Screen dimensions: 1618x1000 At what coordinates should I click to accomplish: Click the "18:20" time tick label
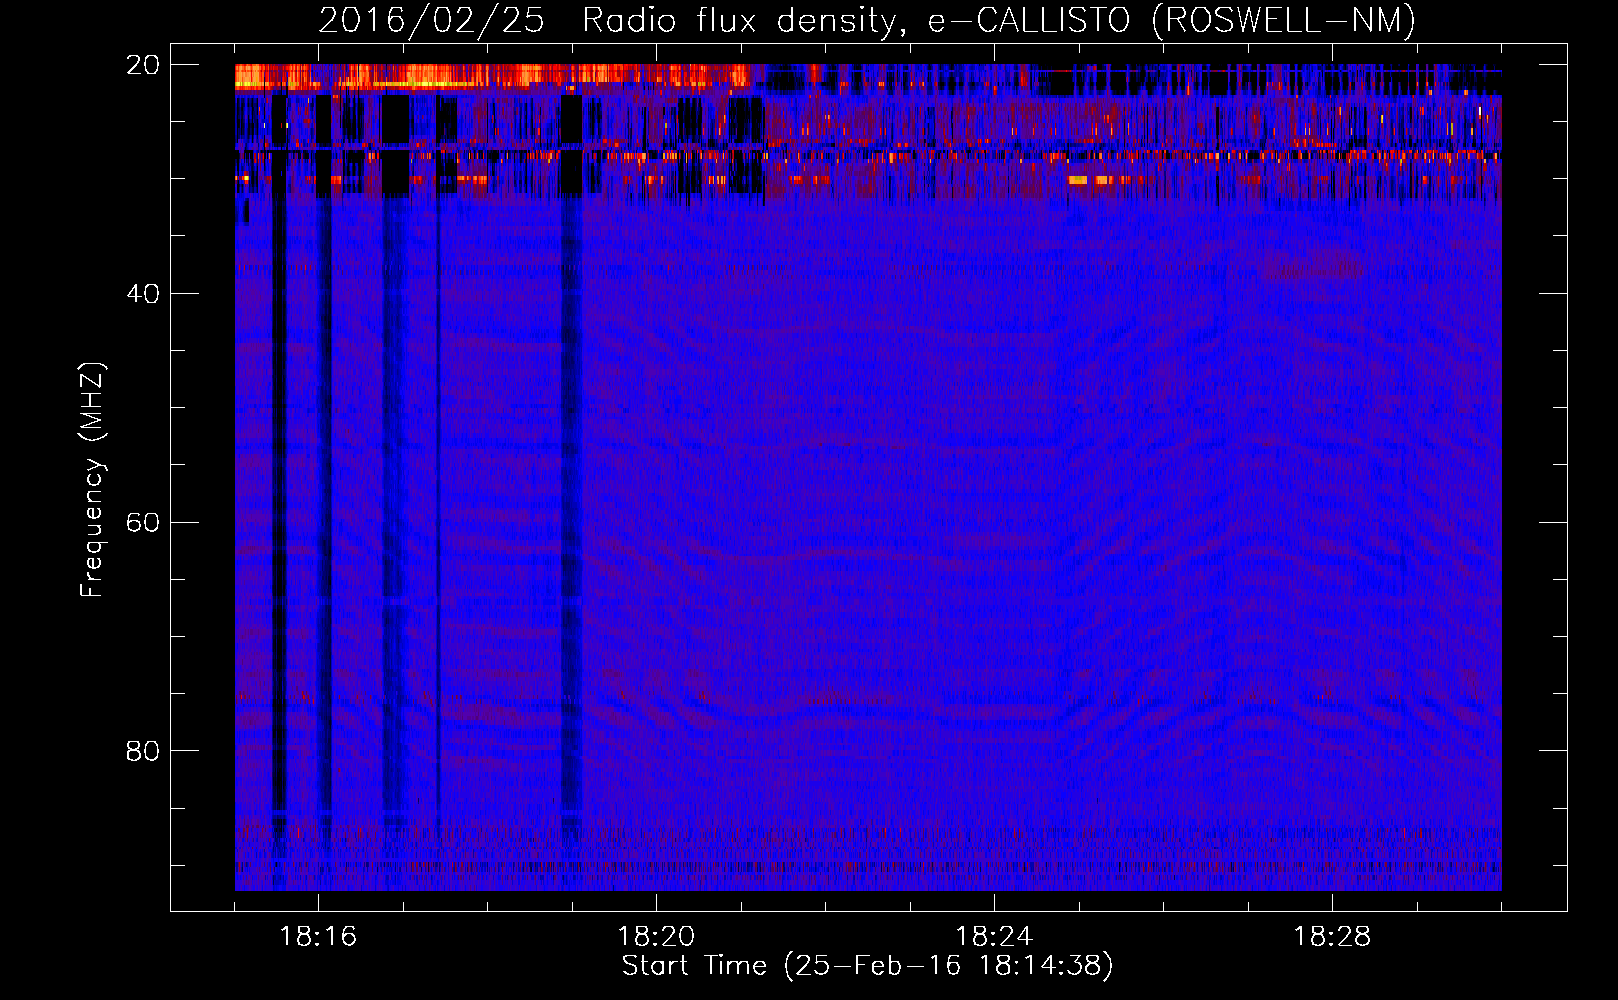pyautogui.click(x=656, y=937)
